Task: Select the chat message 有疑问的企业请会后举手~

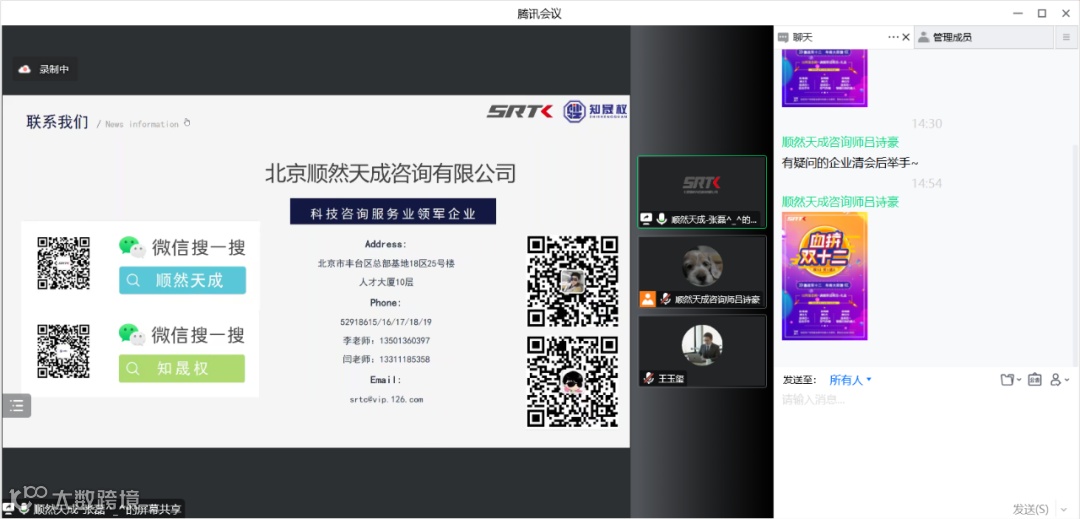Action: point(850,162)
